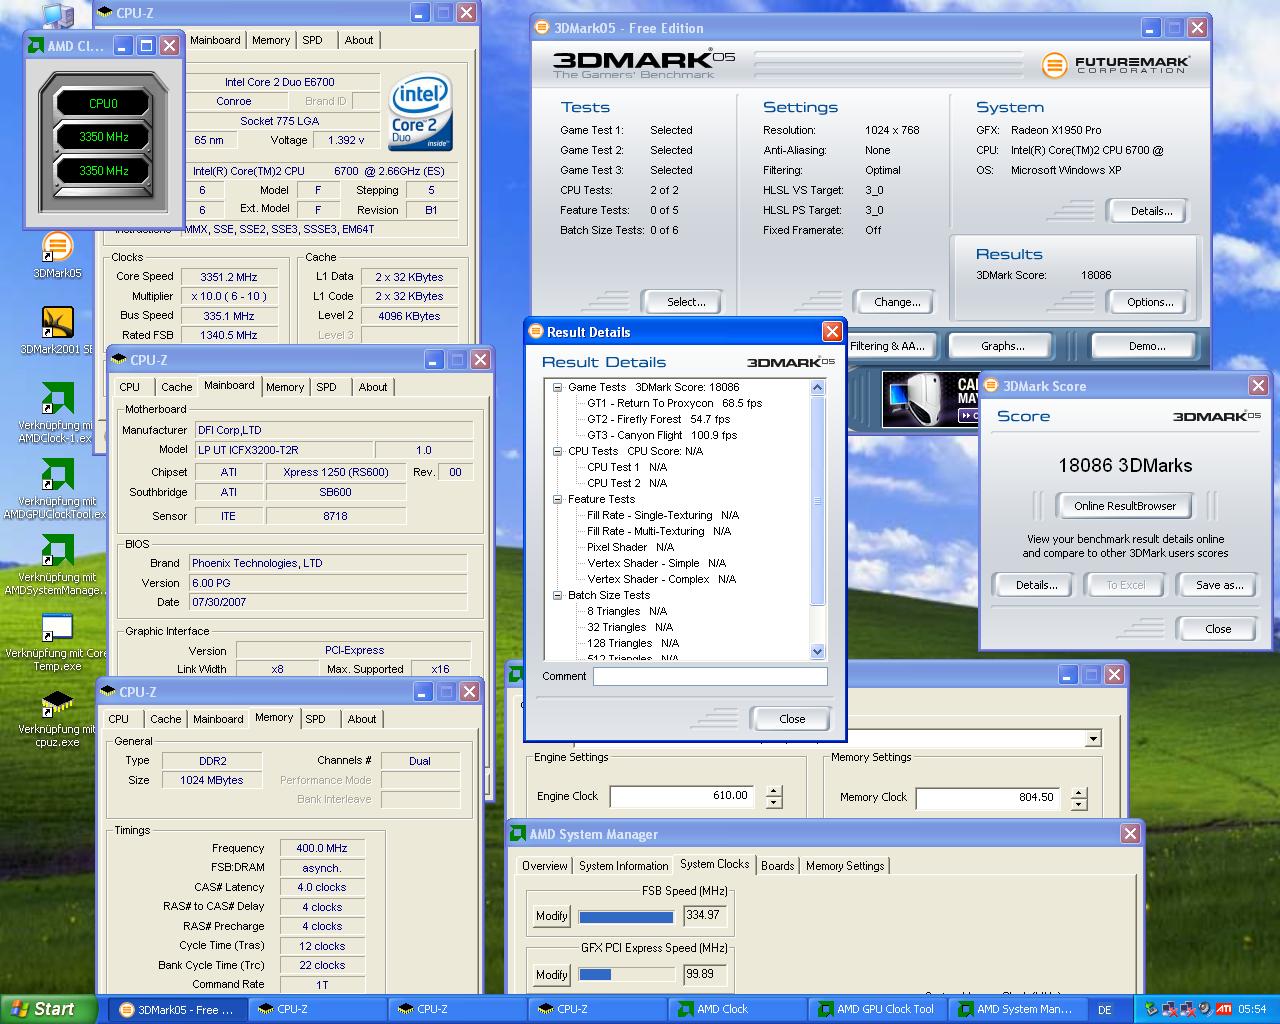Click the Engine Clock value field

[x=683, y=796]
